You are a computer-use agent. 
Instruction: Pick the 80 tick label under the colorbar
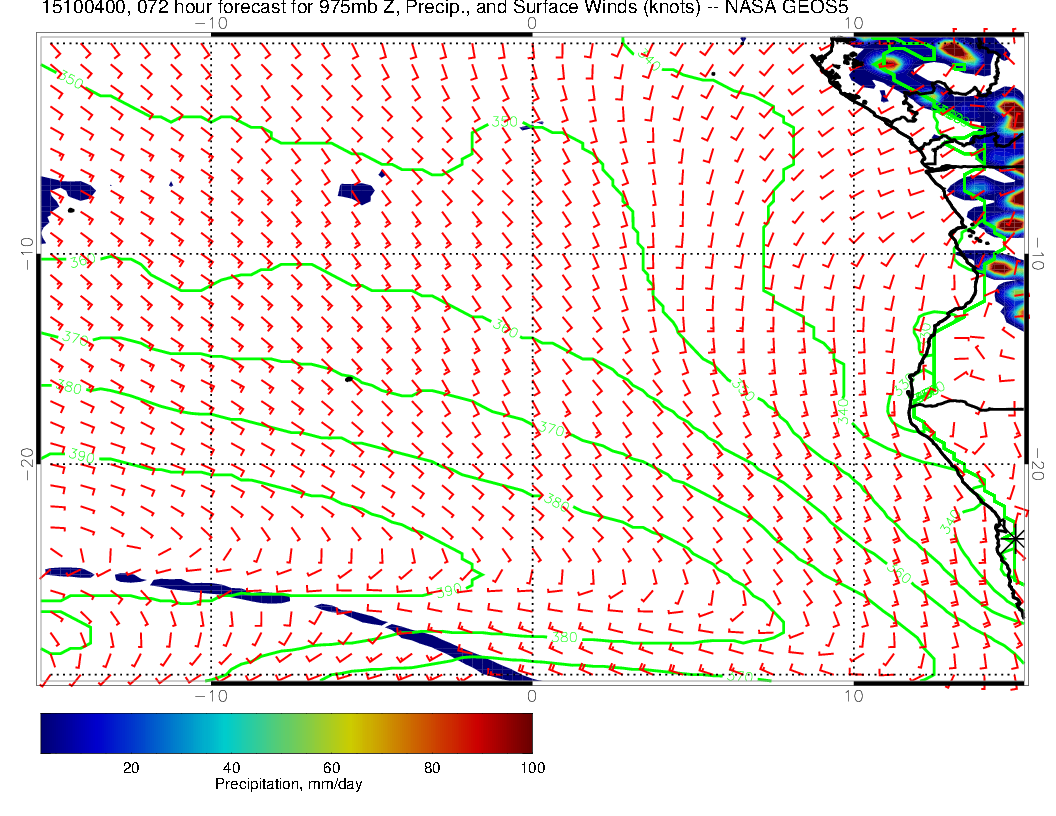[431, 767]
